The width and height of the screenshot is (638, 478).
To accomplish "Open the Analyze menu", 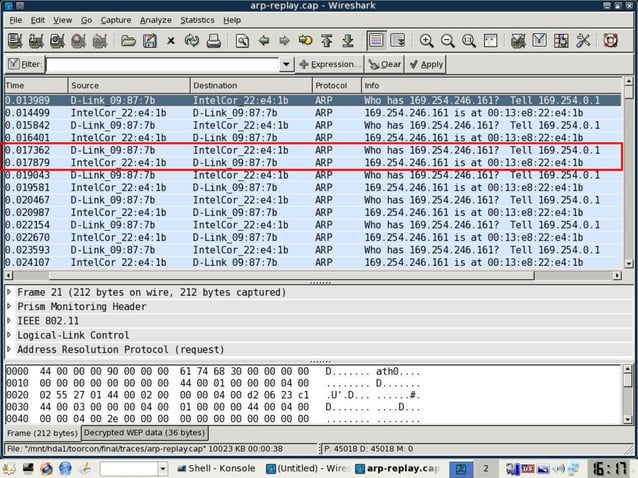I will (x=155, y=19).
